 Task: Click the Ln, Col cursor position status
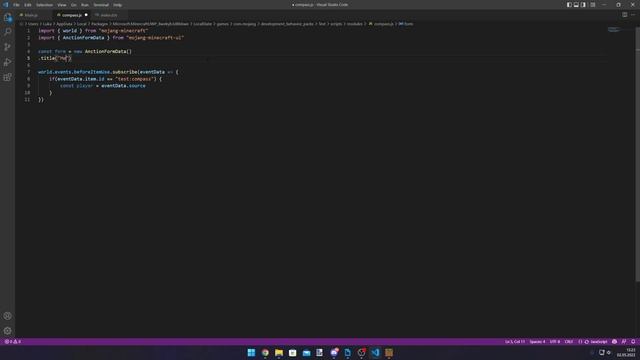[515, 342]
